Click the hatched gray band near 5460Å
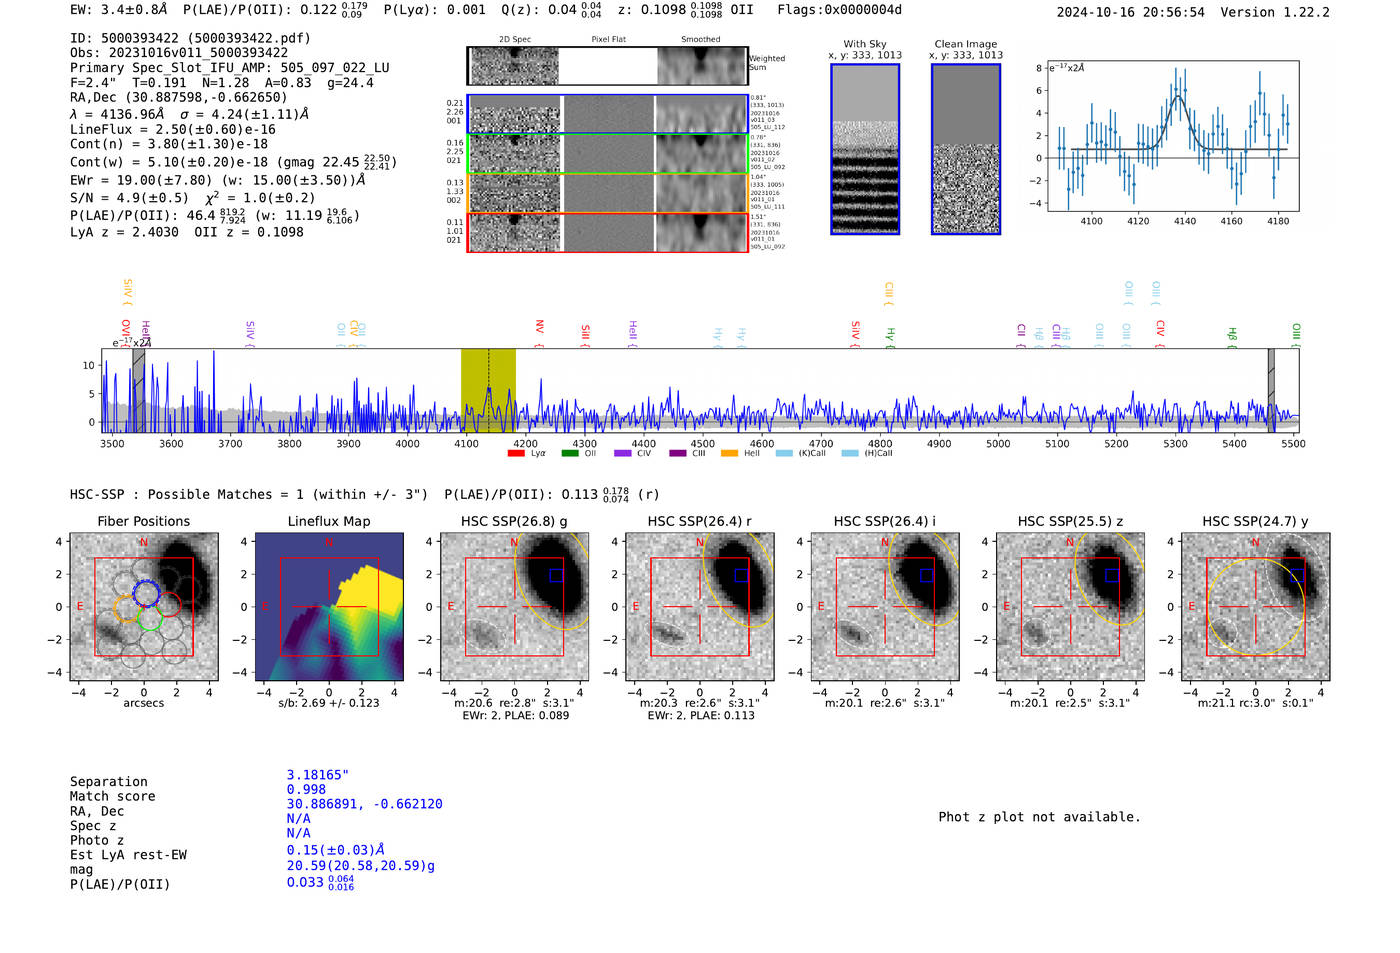The height and width of the screenshot is (953, 1400). 1271,390
